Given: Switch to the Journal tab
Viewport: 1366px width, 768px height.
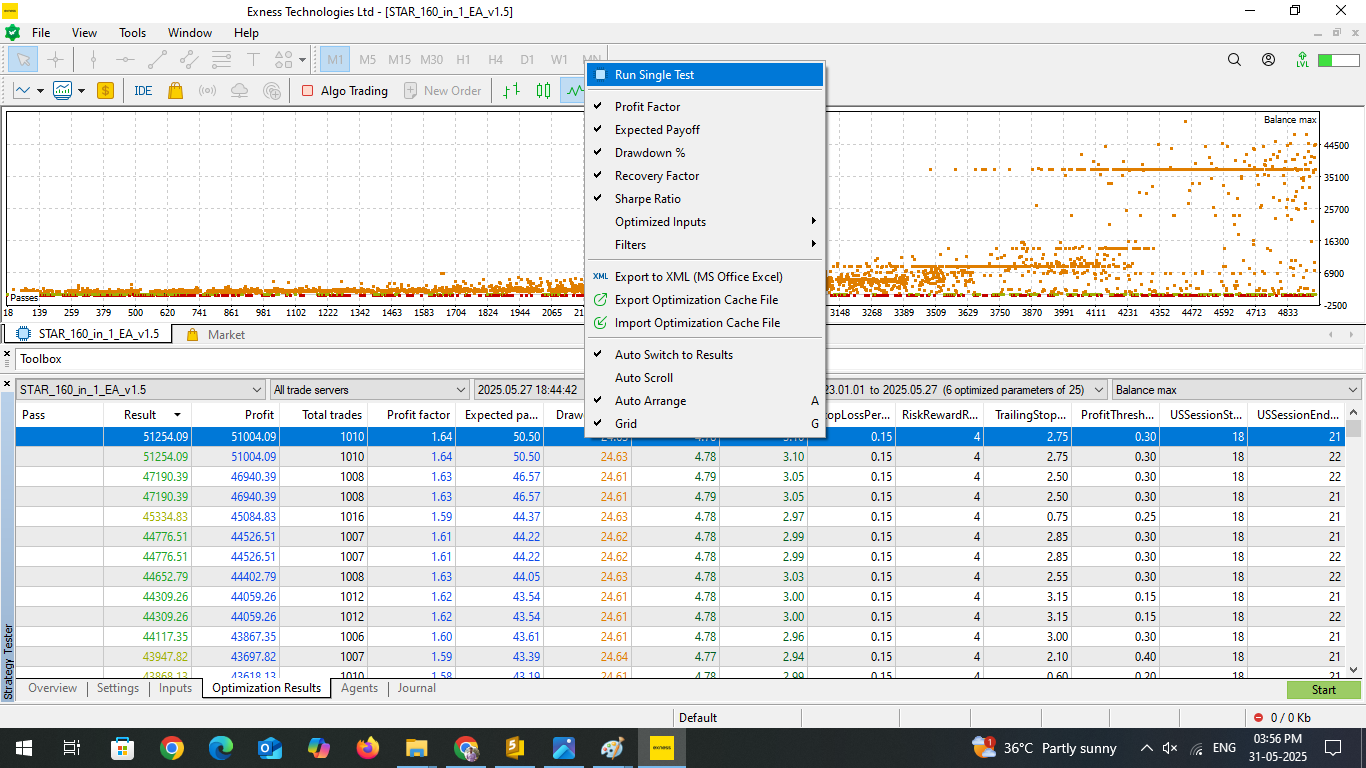Looking at the screenshot, I should coord(416,688).
